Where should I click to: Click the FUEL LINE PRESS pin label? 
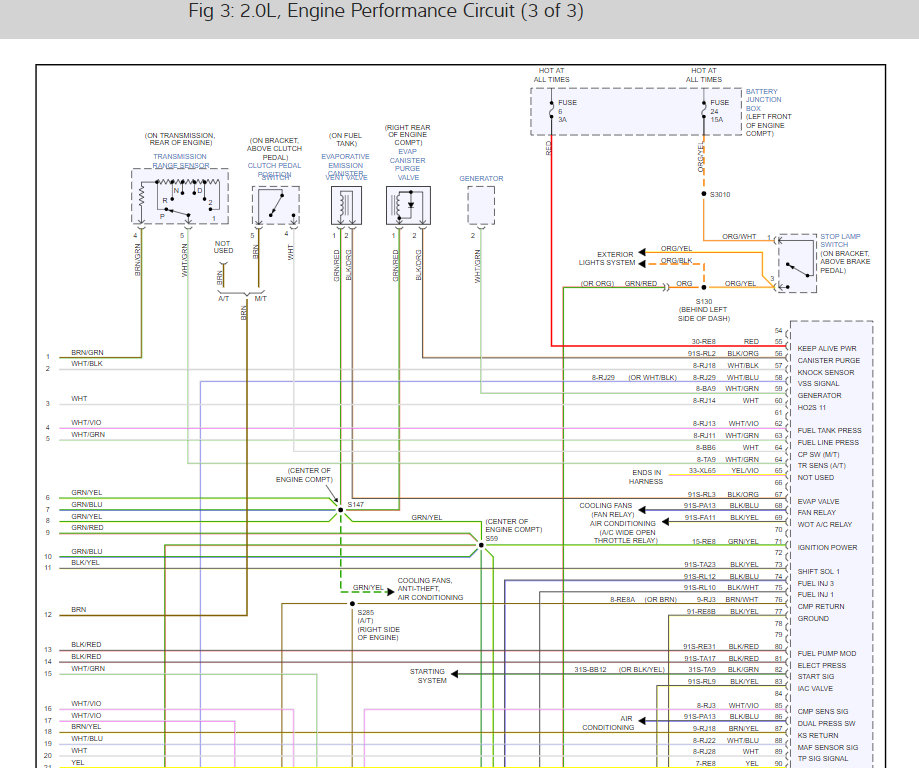(828, 442)
